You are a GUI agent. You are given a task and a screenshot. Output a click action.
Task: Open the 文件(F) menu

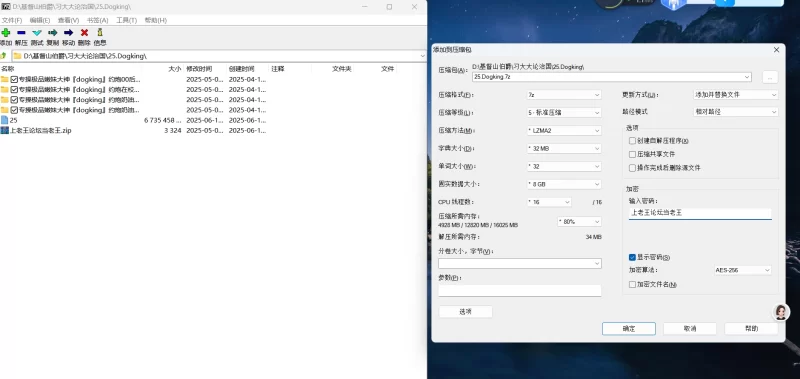11,20
